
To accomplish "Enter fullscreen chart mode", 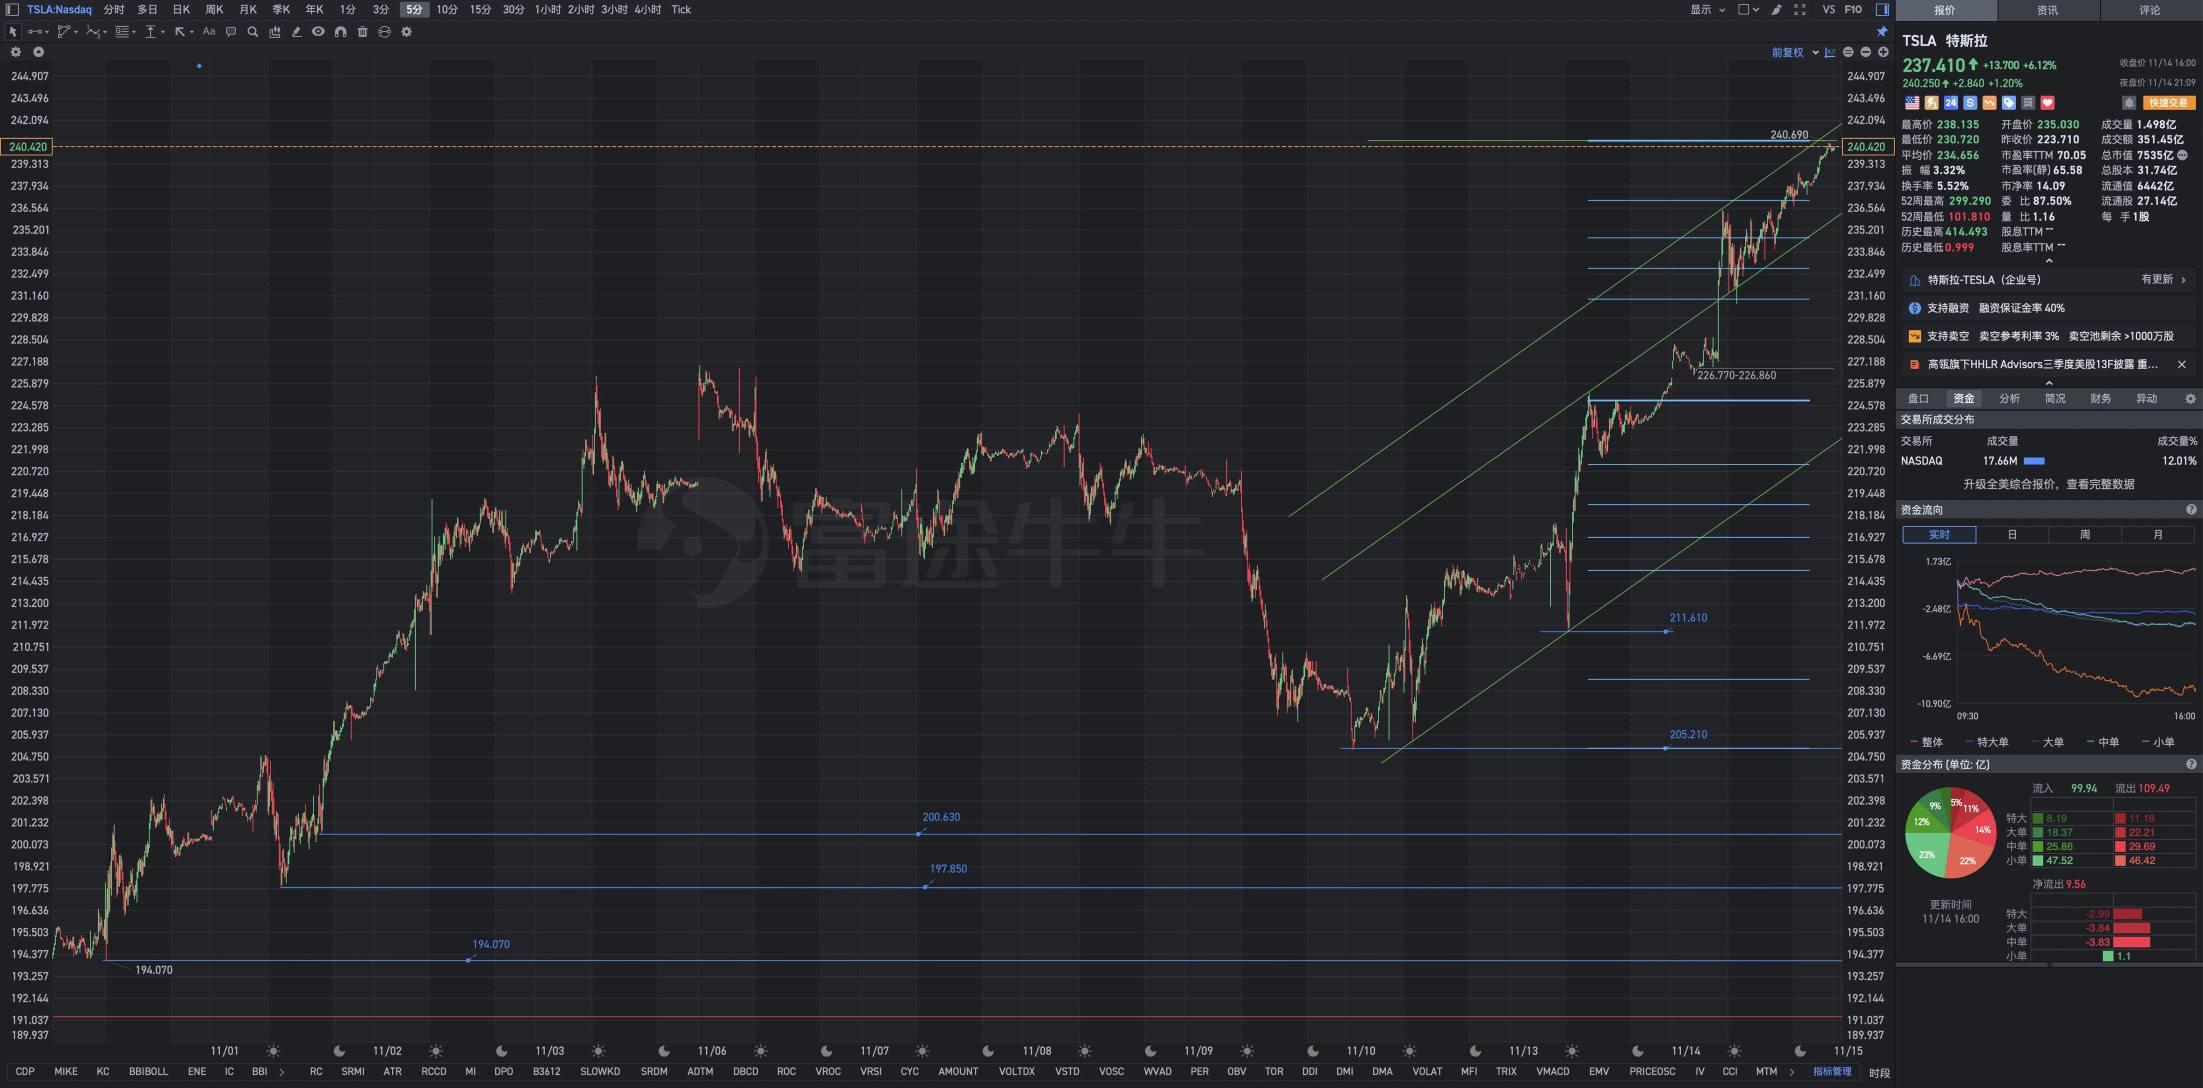I will [x=1800, y=9].
